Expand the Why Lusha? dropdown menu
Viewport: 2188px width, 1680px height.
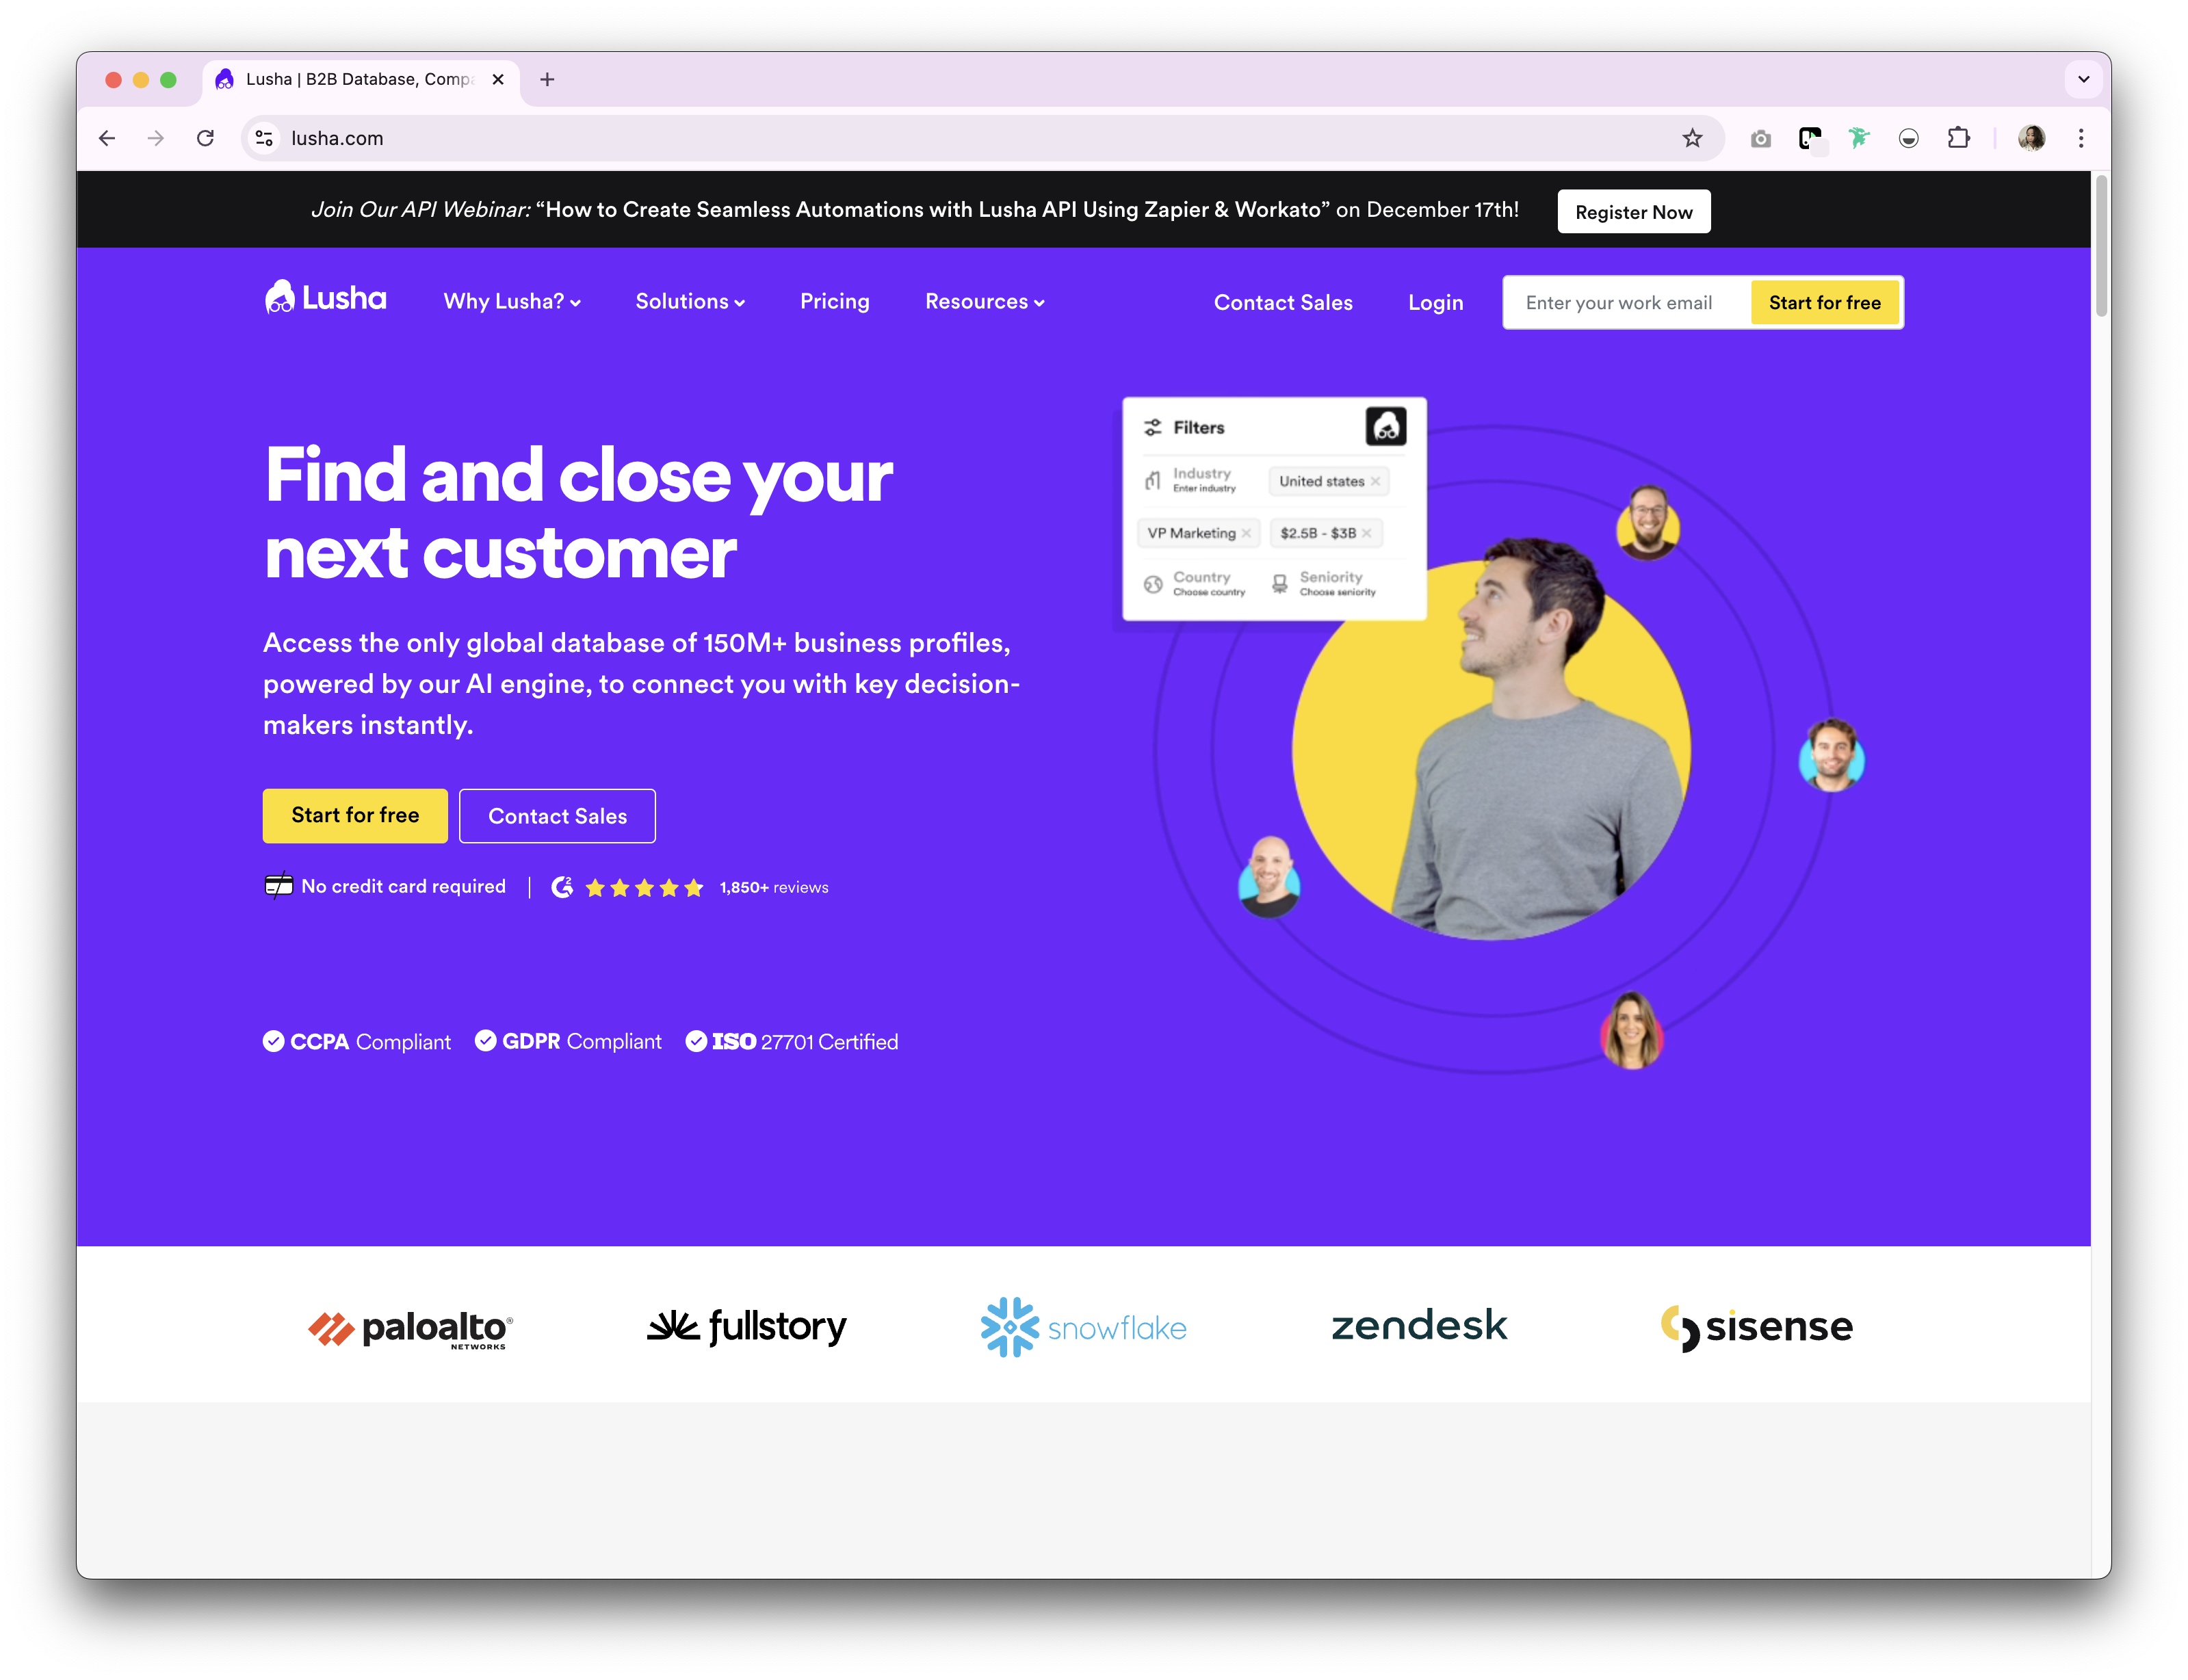(x=512, y=302)
